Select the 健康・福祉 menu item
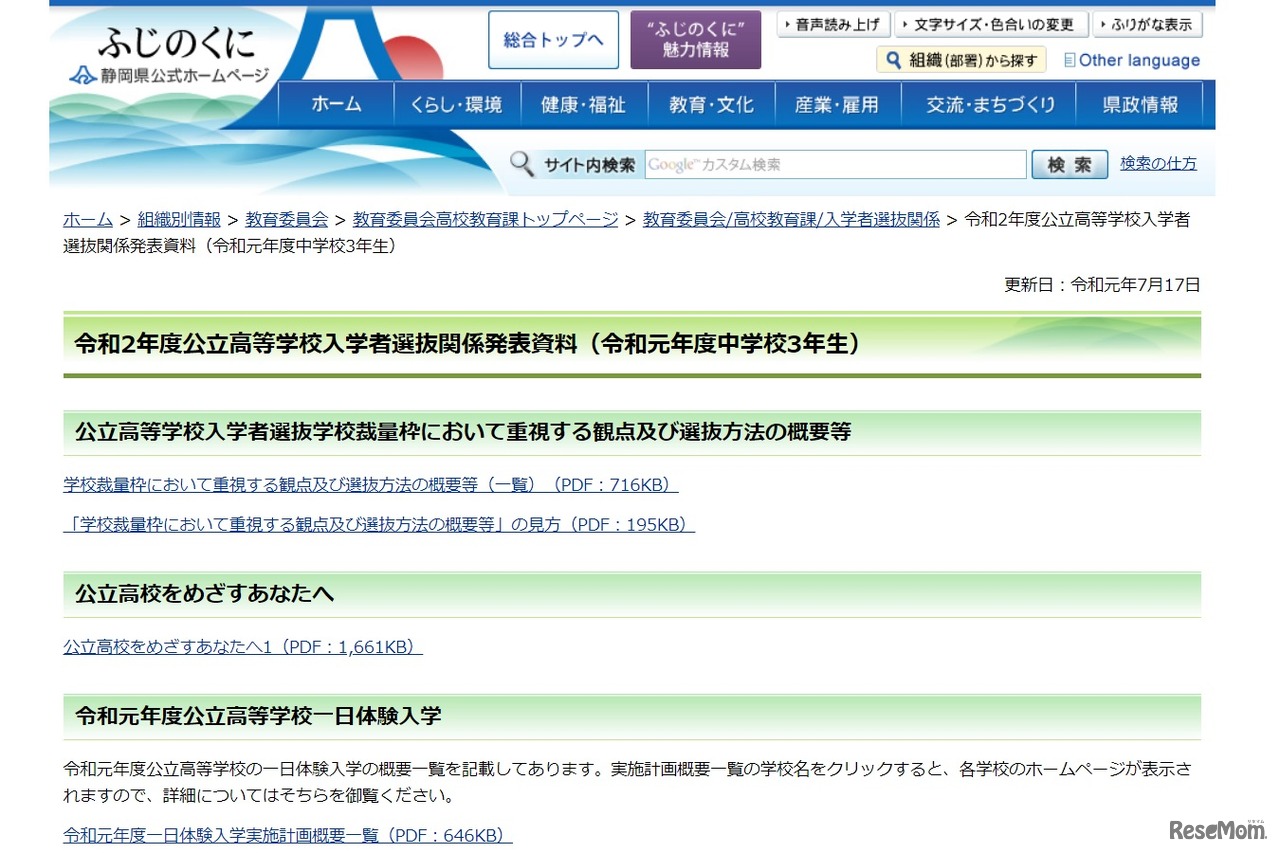This screenshot has width=1280, height=853. pos(584,103)
